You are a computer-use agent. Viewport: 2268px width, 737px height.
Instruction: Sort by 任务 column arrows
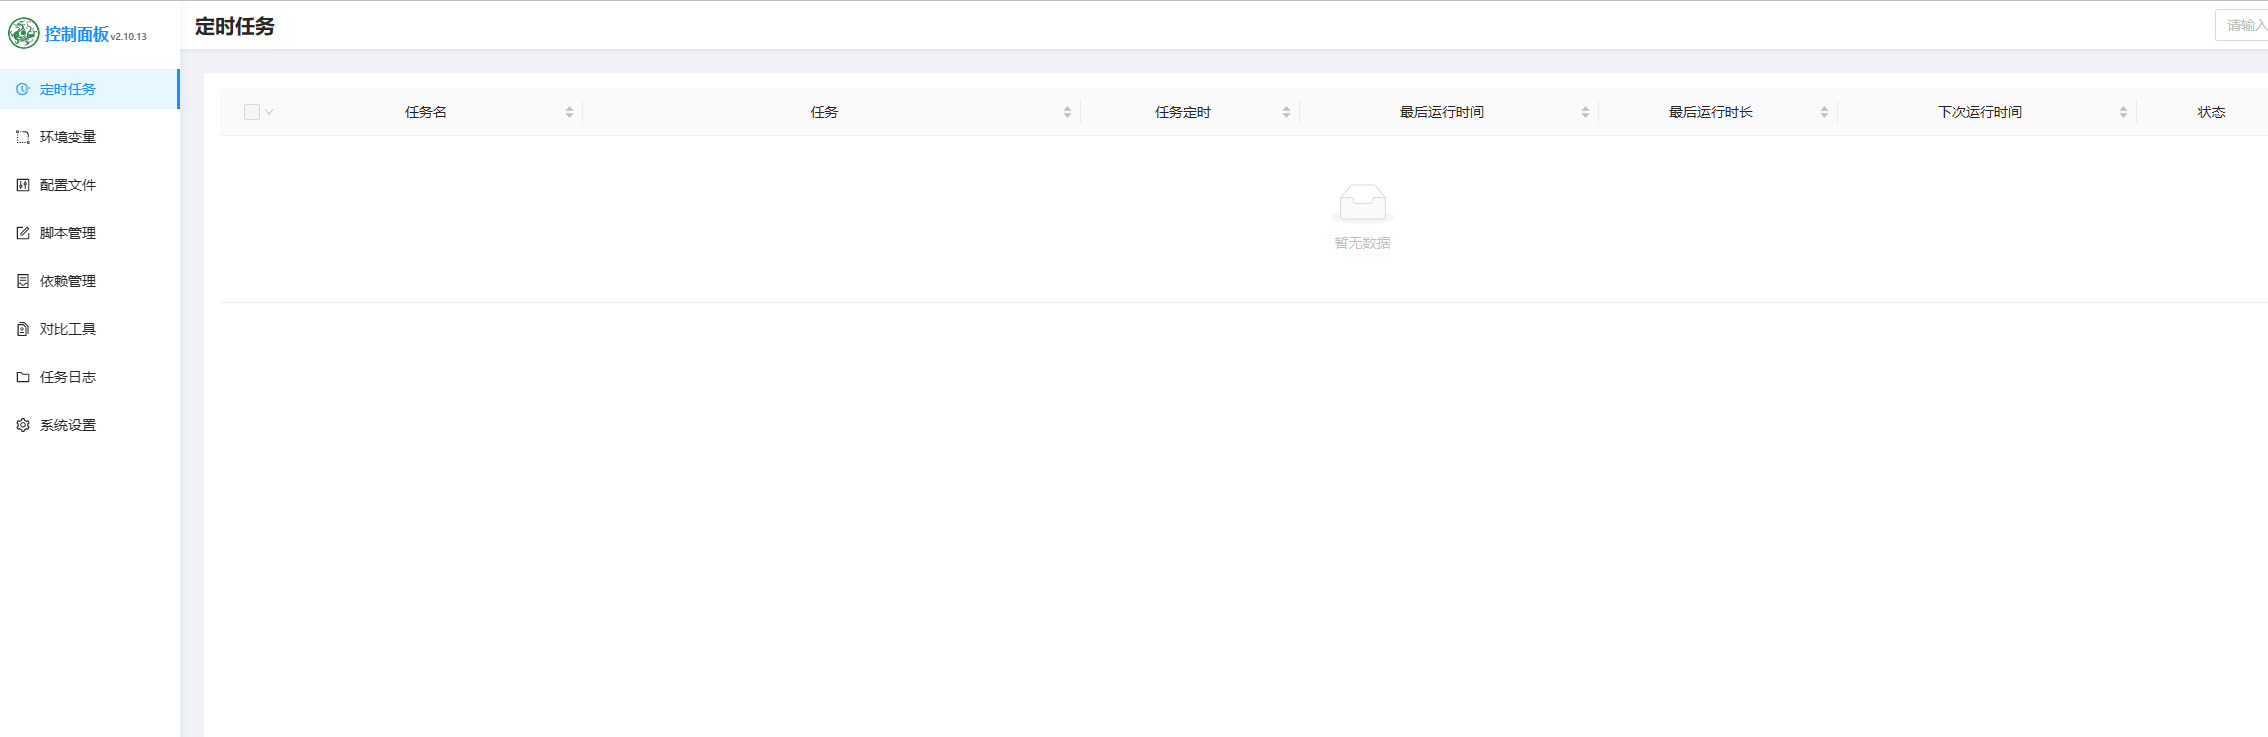point(1067,112)
